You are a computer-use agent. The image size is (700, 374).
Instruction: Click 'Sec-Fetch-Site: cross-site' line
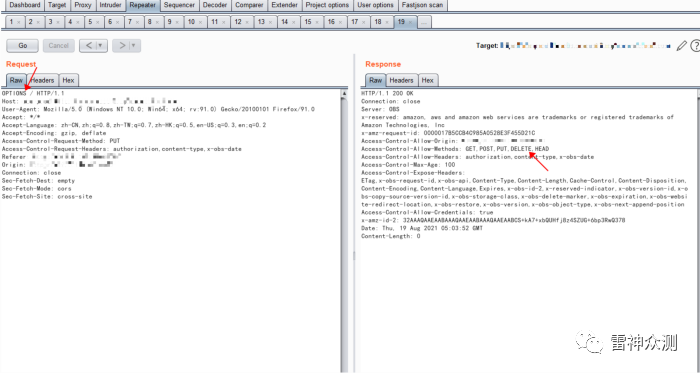[x=47, y=197]
